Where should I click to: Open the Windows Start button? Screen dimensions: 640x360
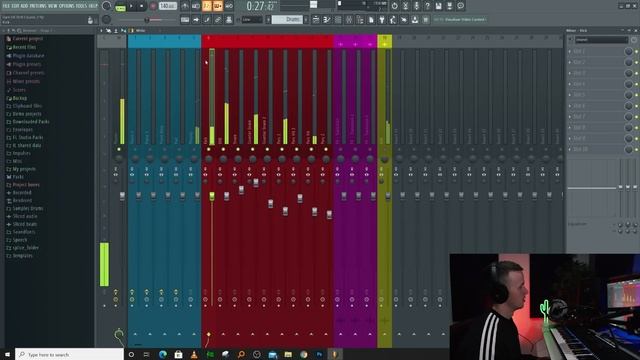pos(7,354)
